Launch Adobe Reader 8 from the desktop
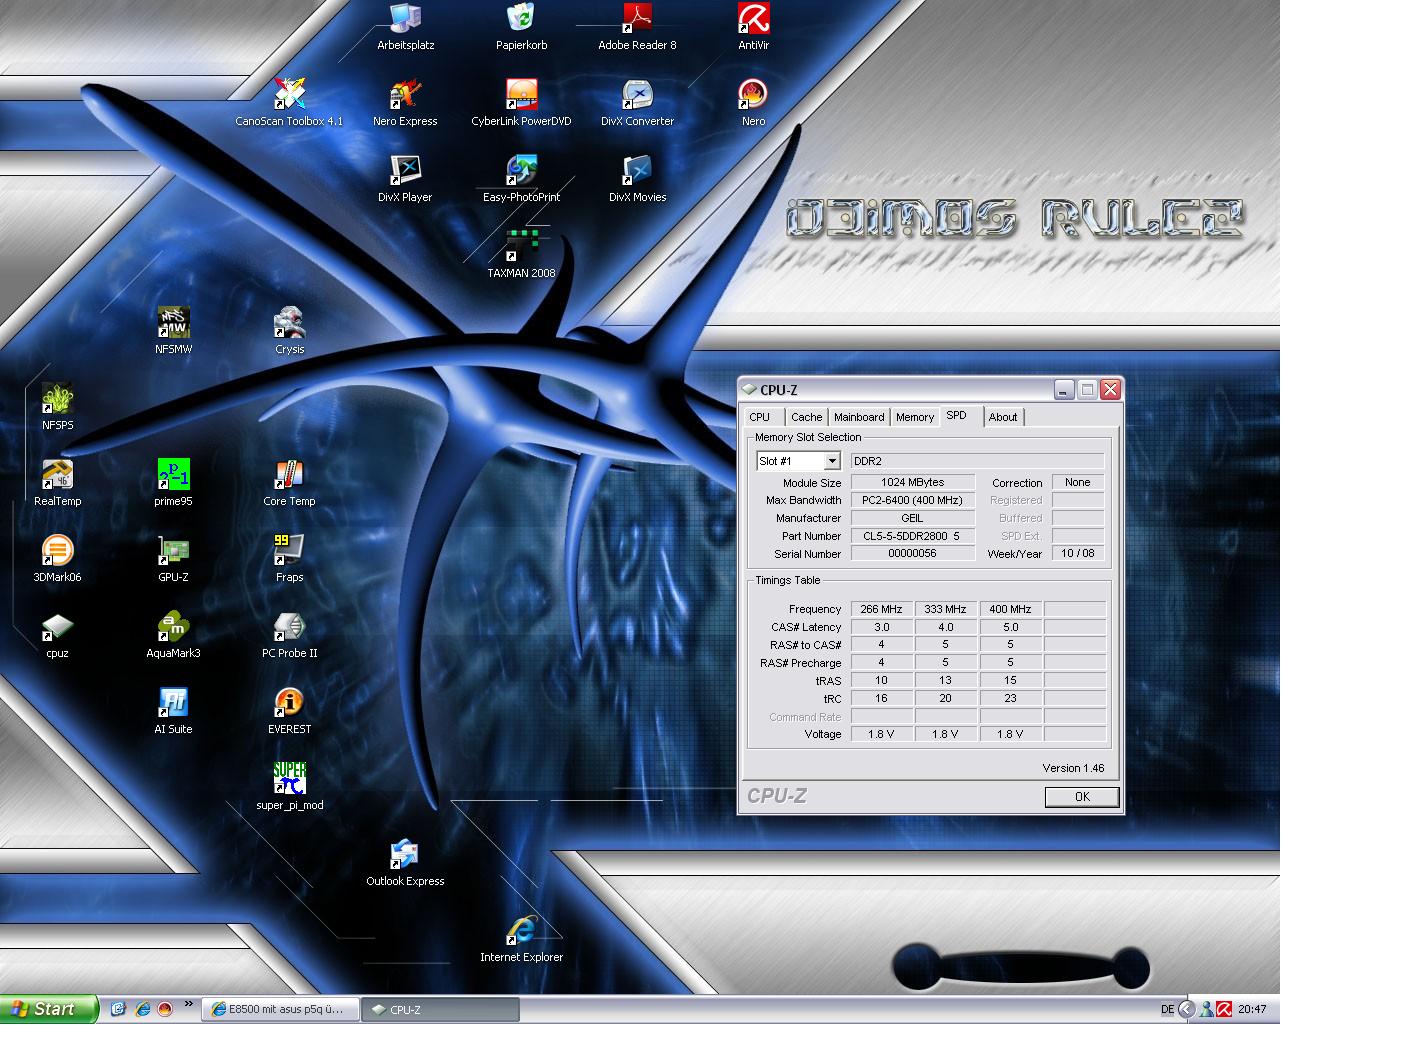The height and width of the screenshot is (1056, 1408). click(637, 27)
